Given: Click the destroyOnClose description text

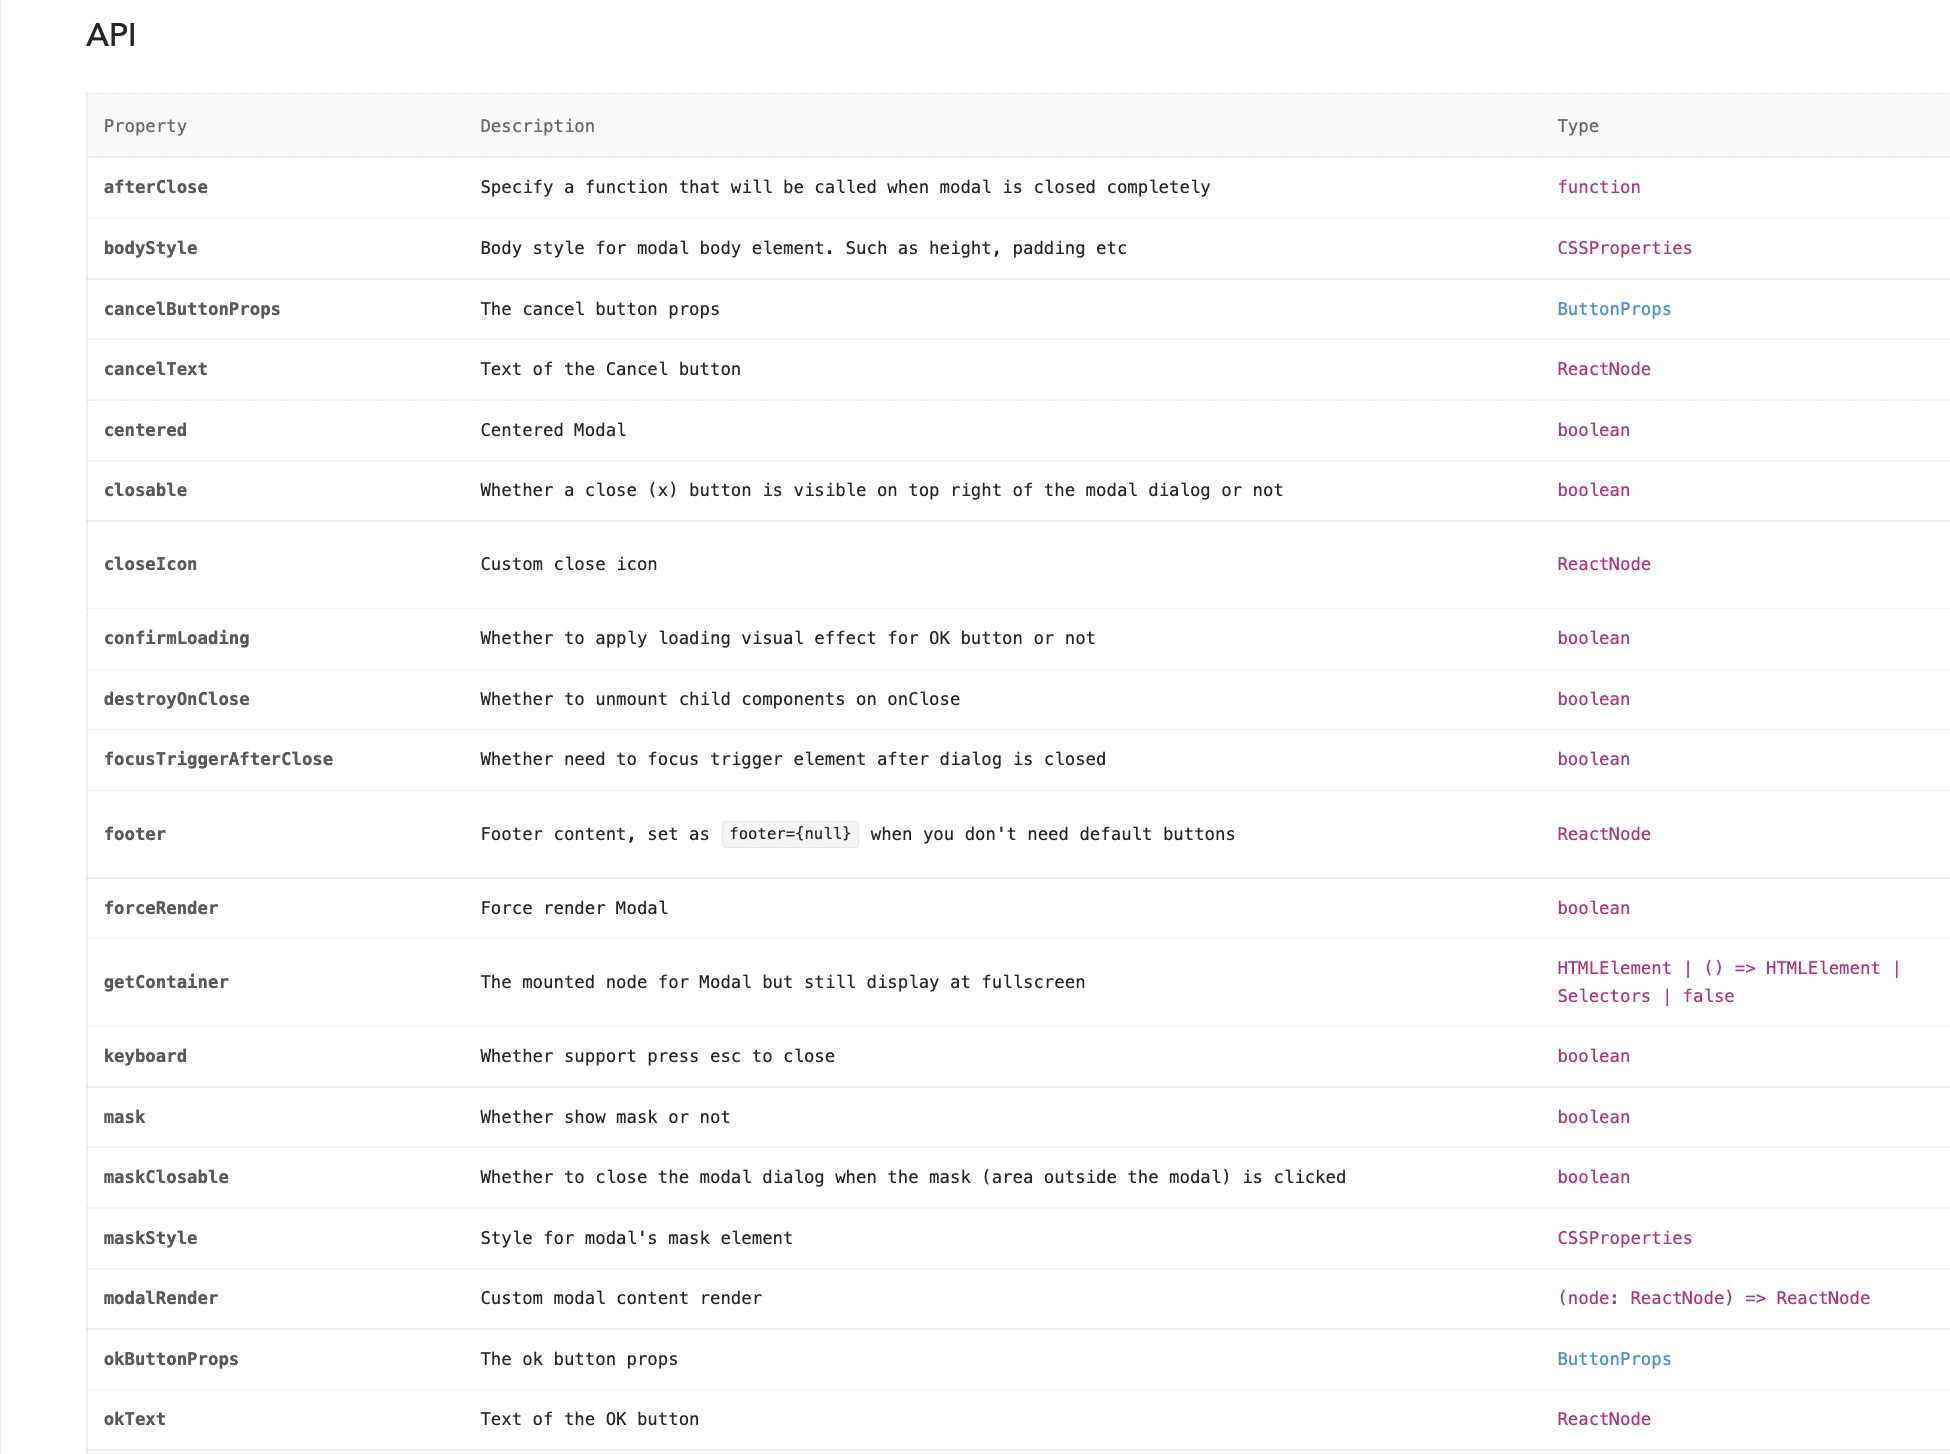Looking at the screenshot, I should coord(719,699).
